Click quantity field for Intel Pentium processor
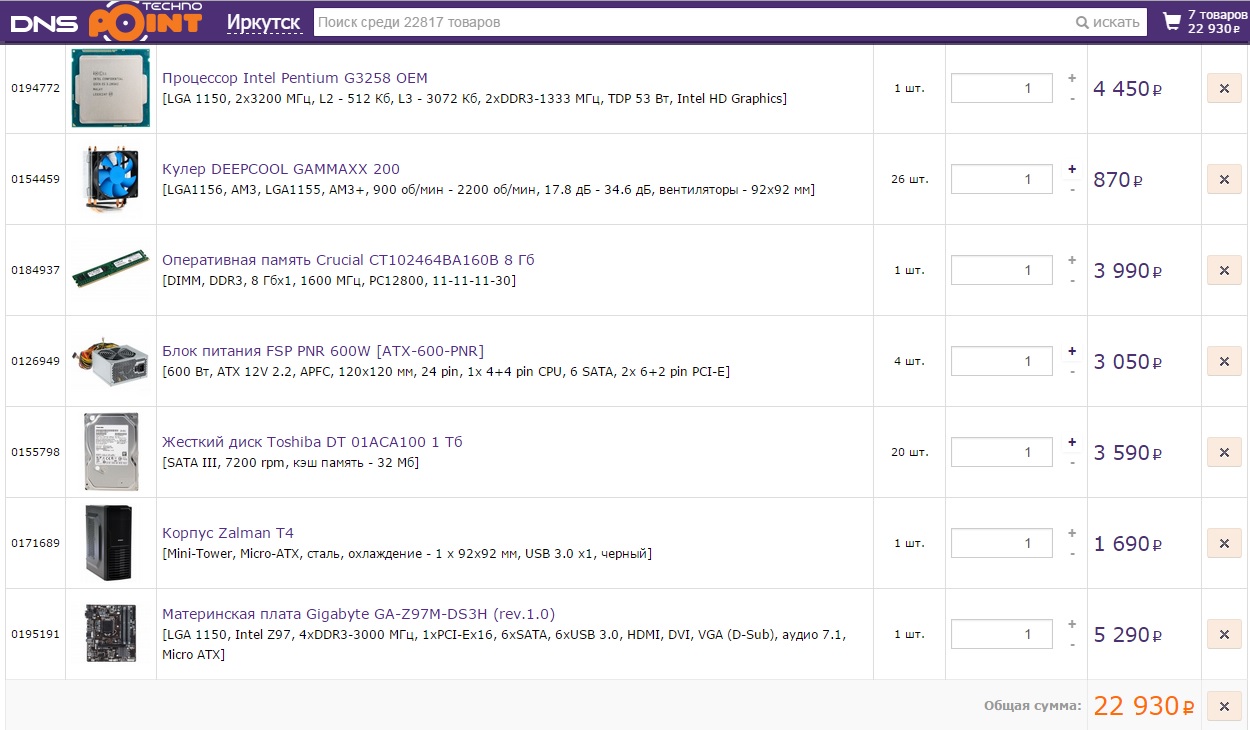 [x=1002, y=88]
